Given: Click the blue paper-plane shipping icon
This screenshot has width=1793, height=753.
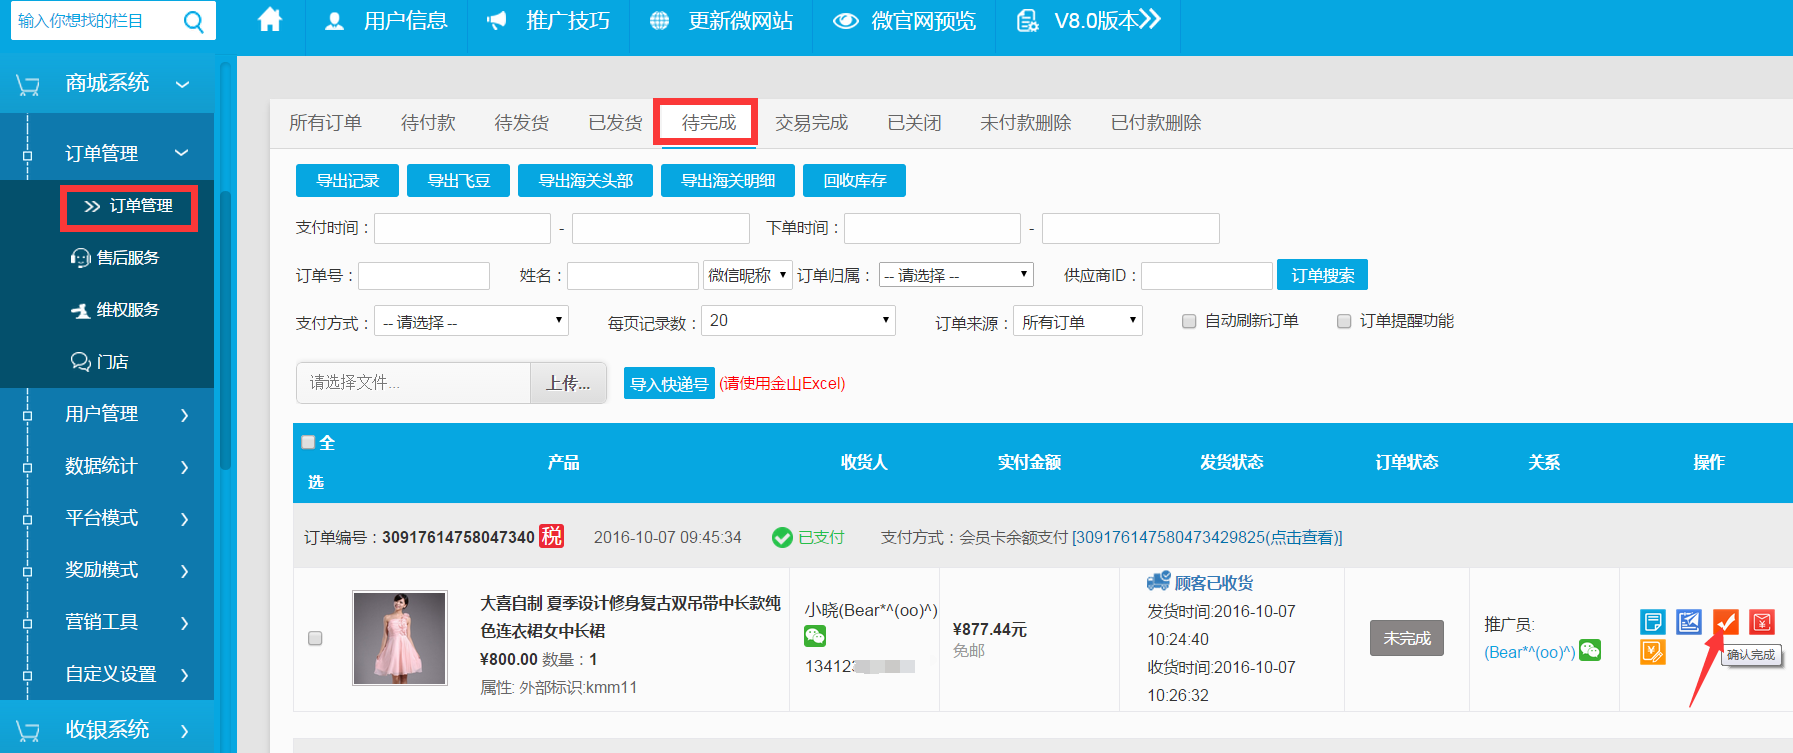Looking at the screenshot, I should [x=1689, y=622].
